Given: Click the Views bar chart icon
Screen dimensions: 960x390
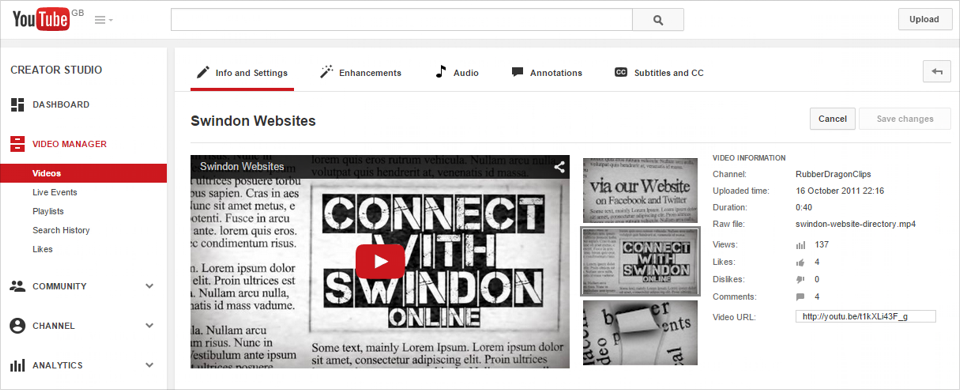Looking at the screenshot, I should 800,245.
